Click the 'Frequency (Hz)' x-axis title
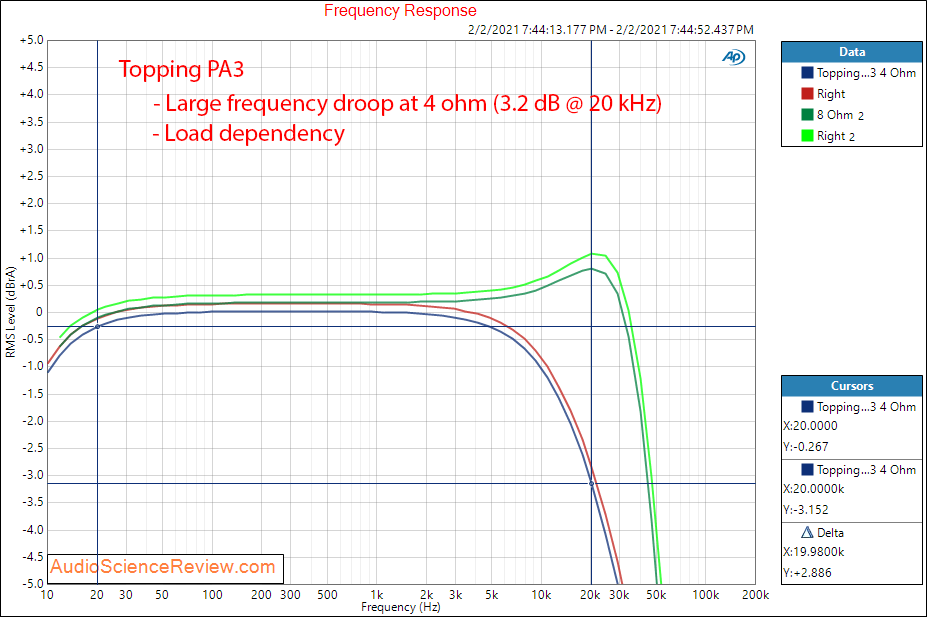Viewport: 927px width, 617px height. tap(401, 607)
